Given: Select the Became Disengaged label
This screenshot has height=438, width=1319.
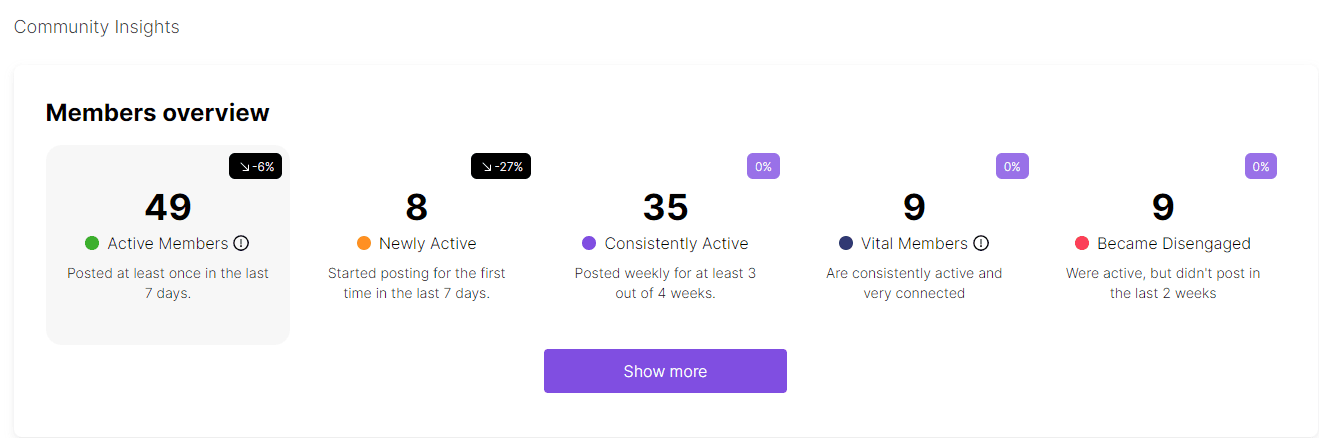Looking at the screenshot, I should 1174,243.
